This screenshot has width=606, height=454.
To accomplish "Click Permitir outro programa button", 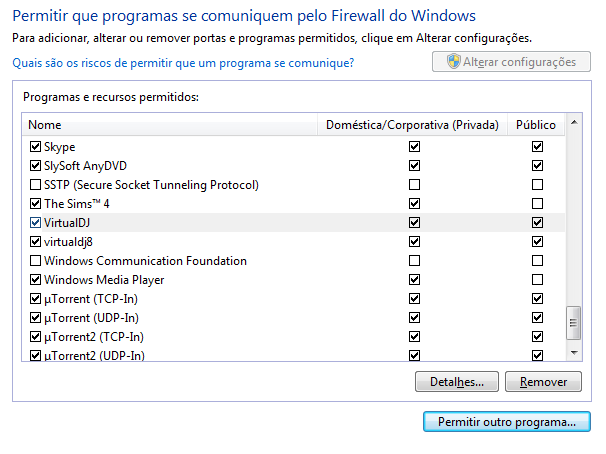I will [x=507, y=422].
